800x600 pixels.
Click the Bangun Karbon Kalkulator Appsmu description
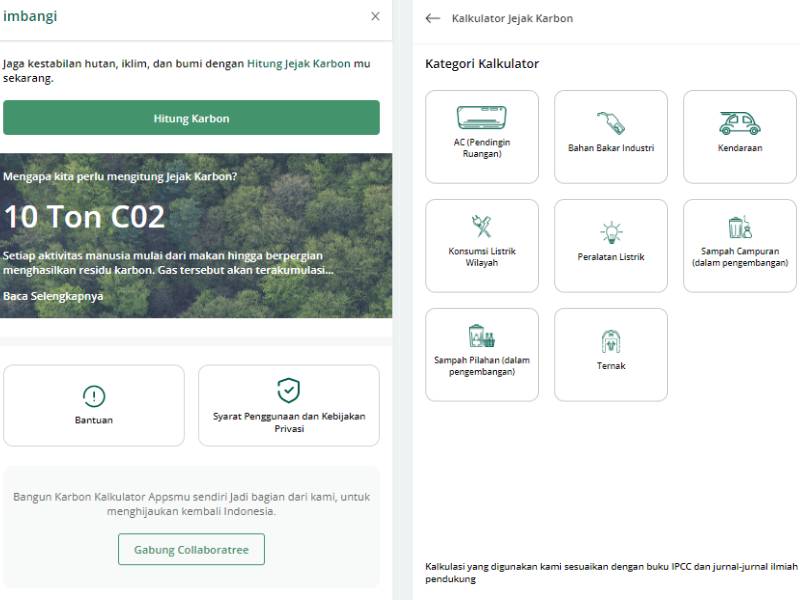[191, 504]
